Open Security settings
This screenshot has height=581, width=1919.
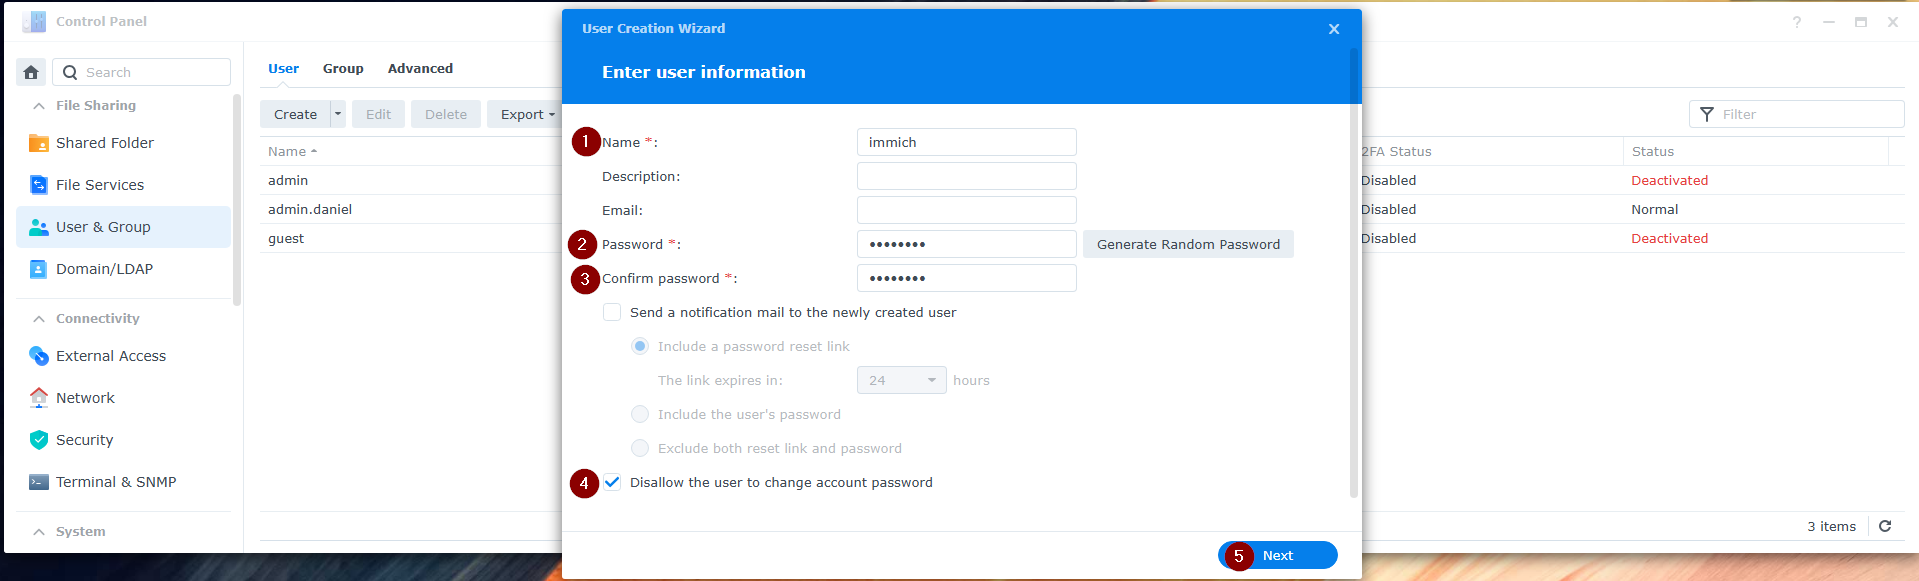(84, 440)
